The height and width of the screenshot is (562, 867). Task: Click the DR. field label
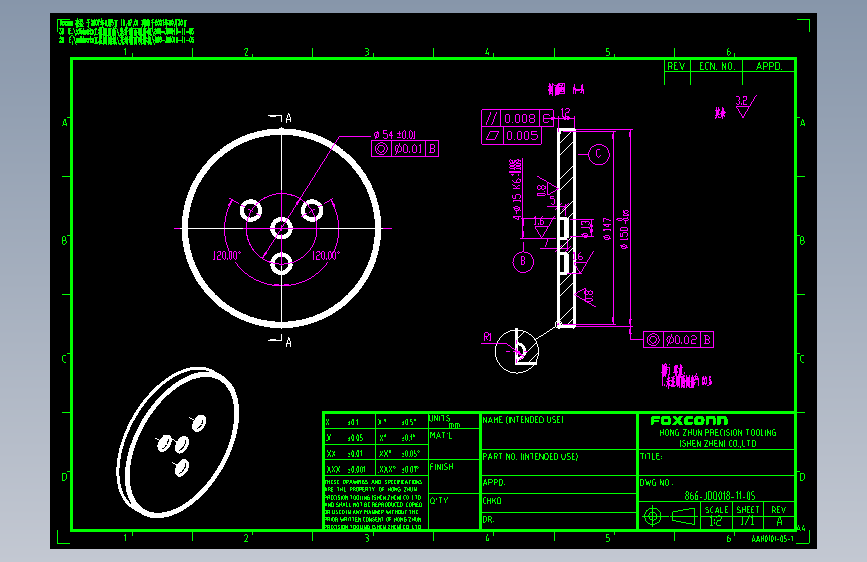[488, 519]
